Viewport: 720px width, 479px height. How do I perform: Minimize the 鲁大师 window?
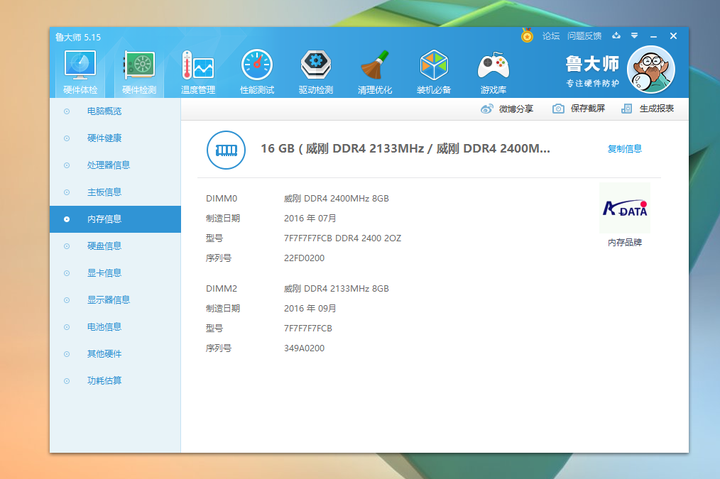click(653, 36)
